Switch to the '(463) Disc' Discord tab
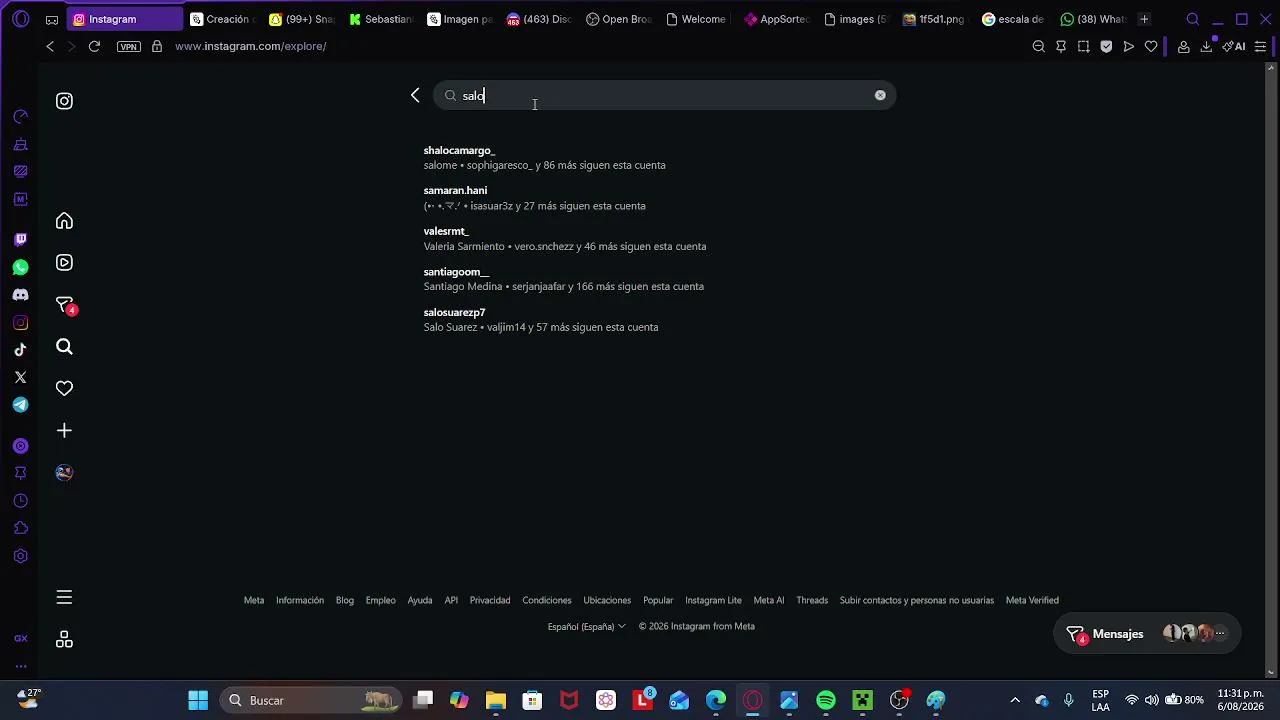This screenshot has width=1280, height=720. pos(539,19)
